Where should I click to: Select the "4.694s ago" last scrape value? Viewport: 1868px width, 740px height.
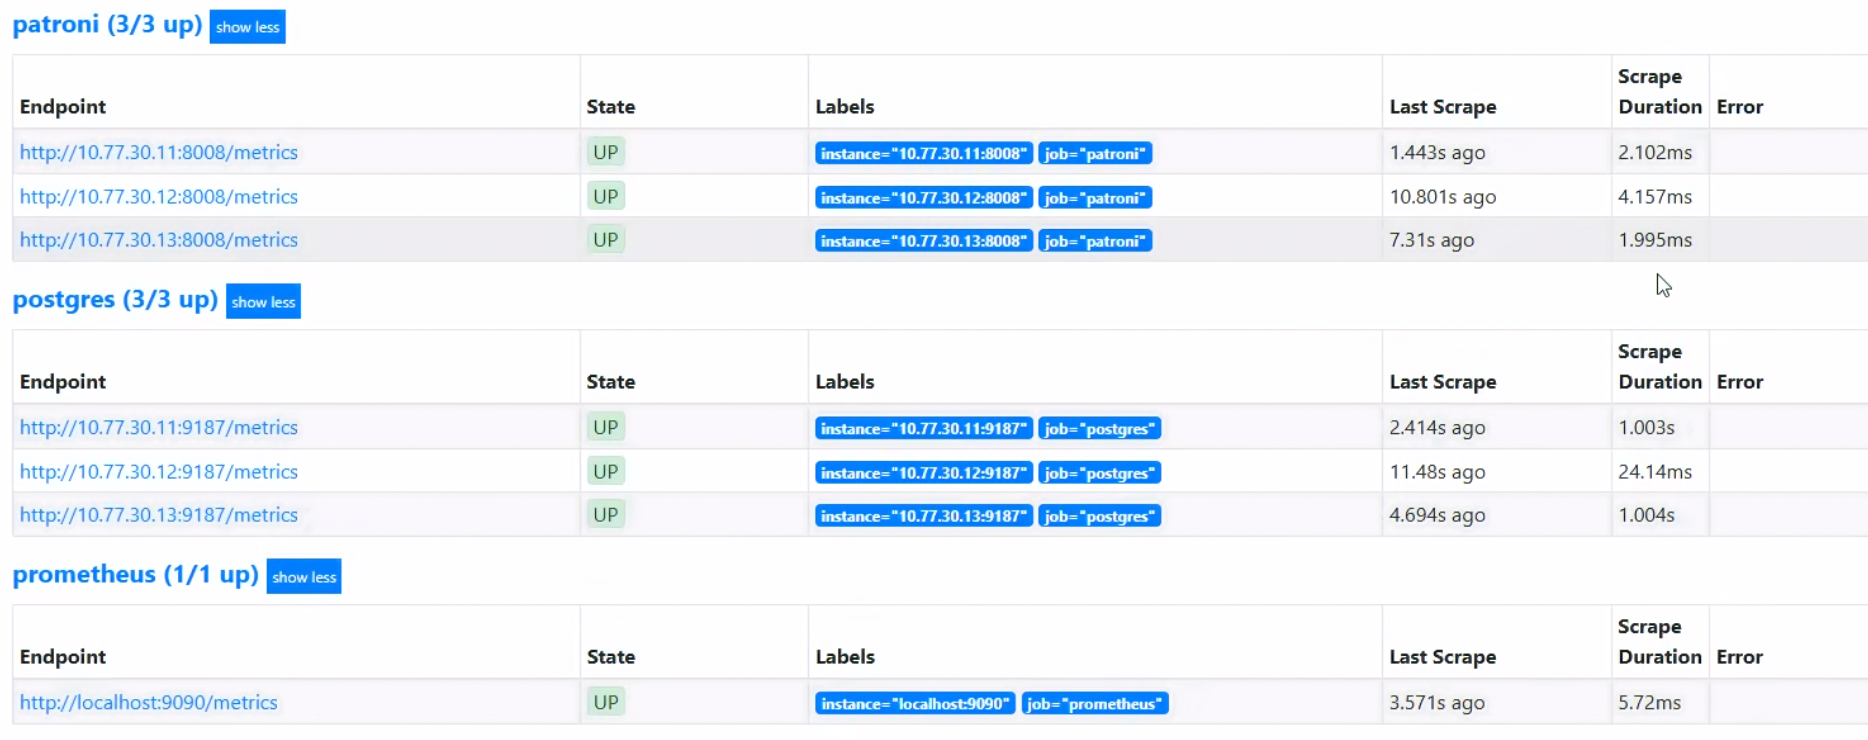point(1437,515)
